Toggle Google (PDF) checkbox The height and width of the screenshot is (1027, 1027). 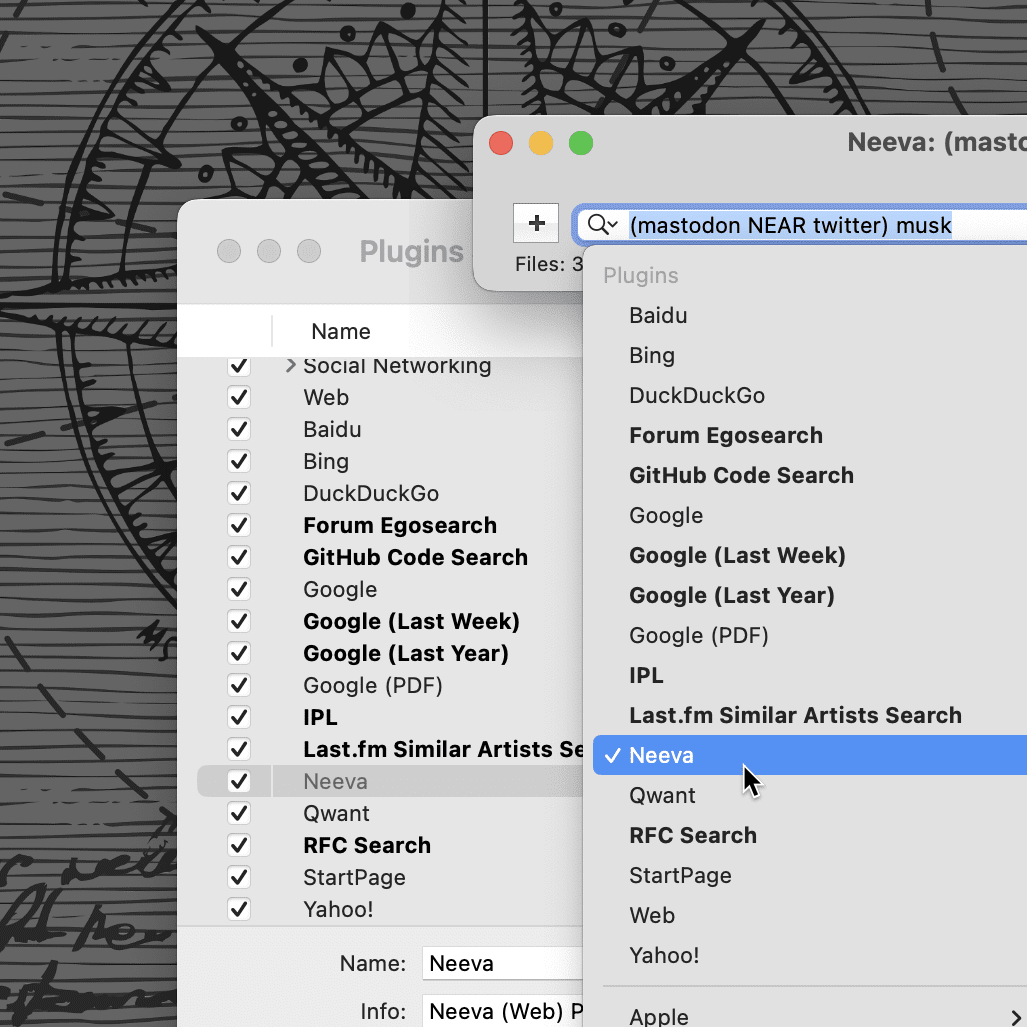click(239, 686)
